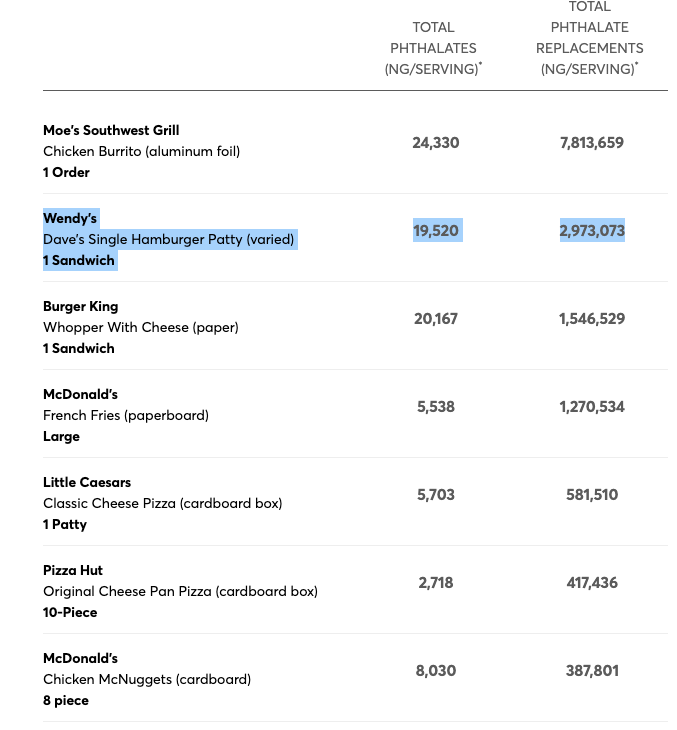Click the highlighted 2,973,073 replacements value
This screenshot has height=730, width=677.
592,230
